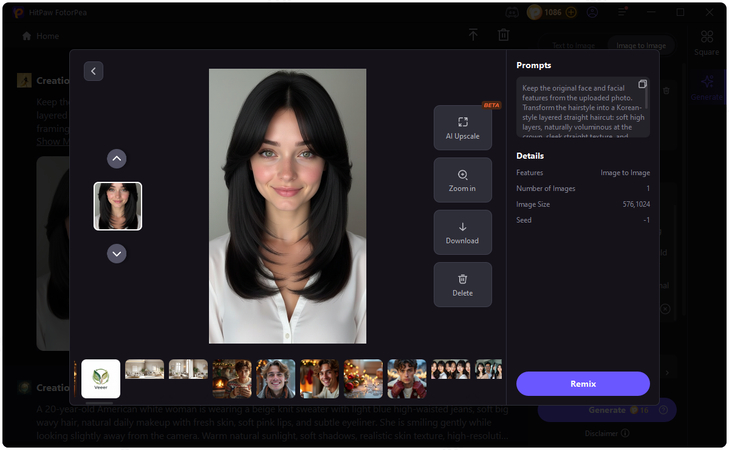Open the AI Upscale tool
This screenshot has width=729, height=450.
(x=462, y=127)
